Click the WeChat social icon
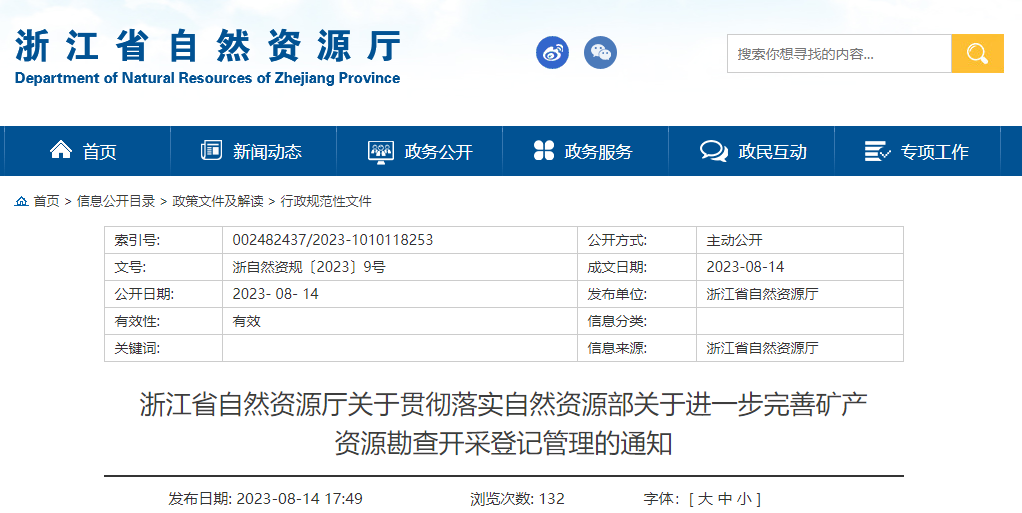This screenshot has height=513, width=1022. click(x=601, y=53)
